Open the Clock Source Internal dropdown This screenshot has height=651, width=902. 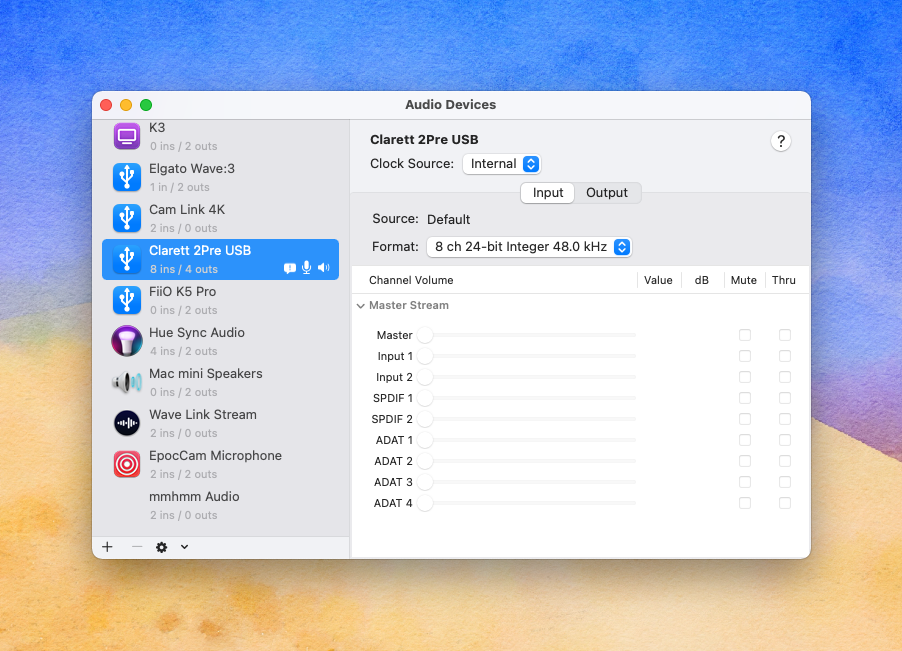point(502,164)
